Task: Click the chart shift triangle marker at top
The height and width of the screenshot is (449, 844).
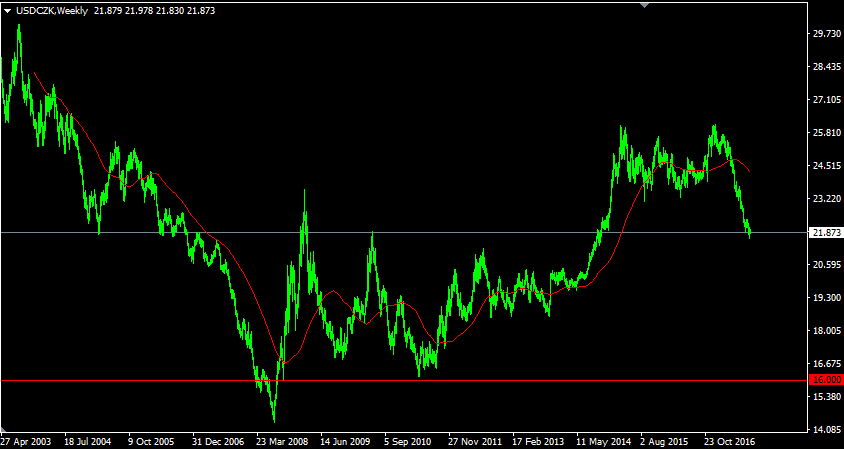Action: [645, 5]
